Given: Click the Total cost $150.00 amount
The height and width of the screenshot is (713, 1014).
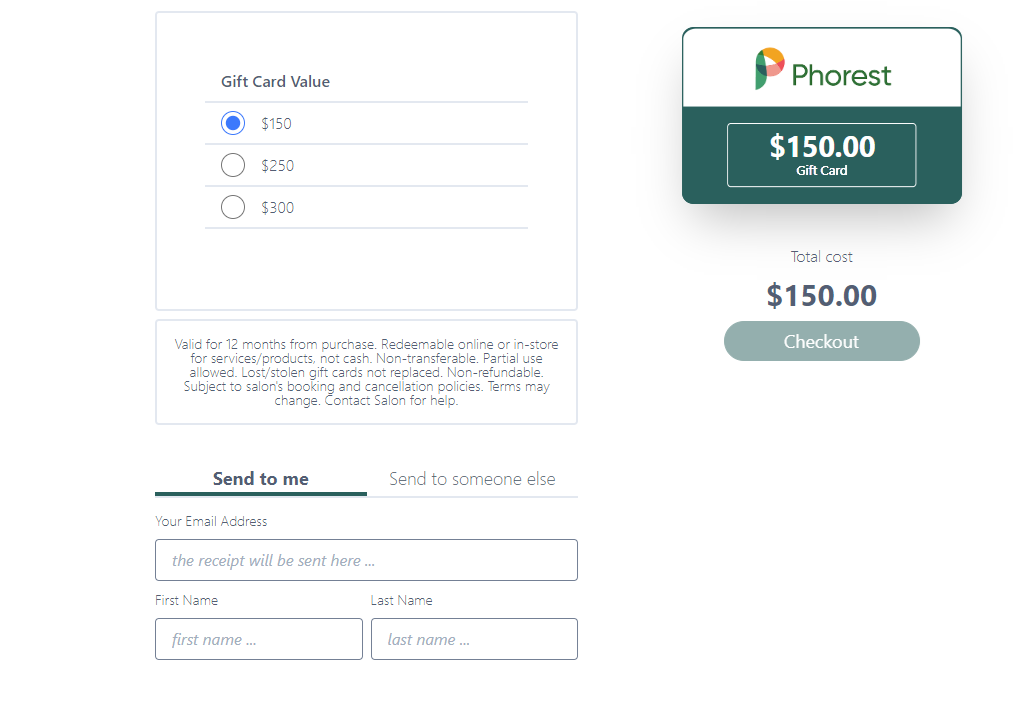Looking at the screenshot, I should (821, 296).
